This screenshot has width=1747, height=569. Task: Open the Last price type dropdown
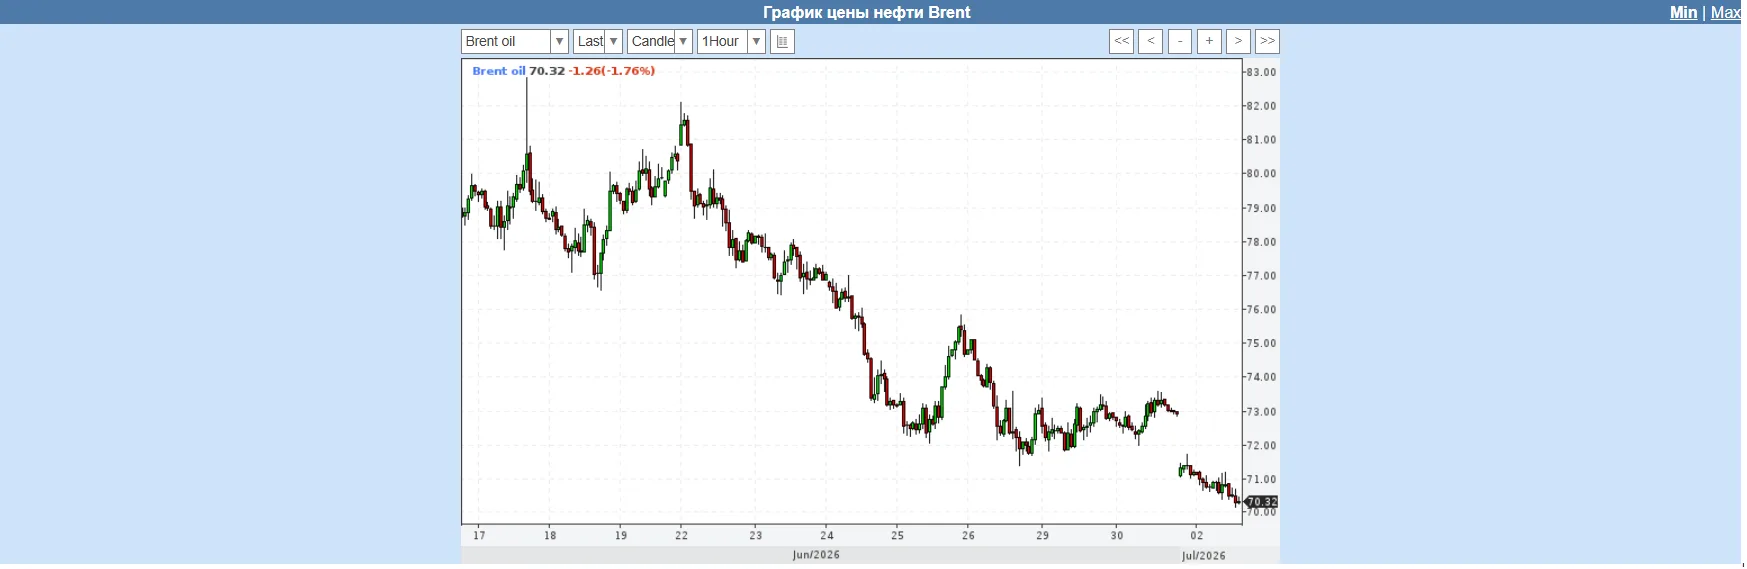pos(598,41)
